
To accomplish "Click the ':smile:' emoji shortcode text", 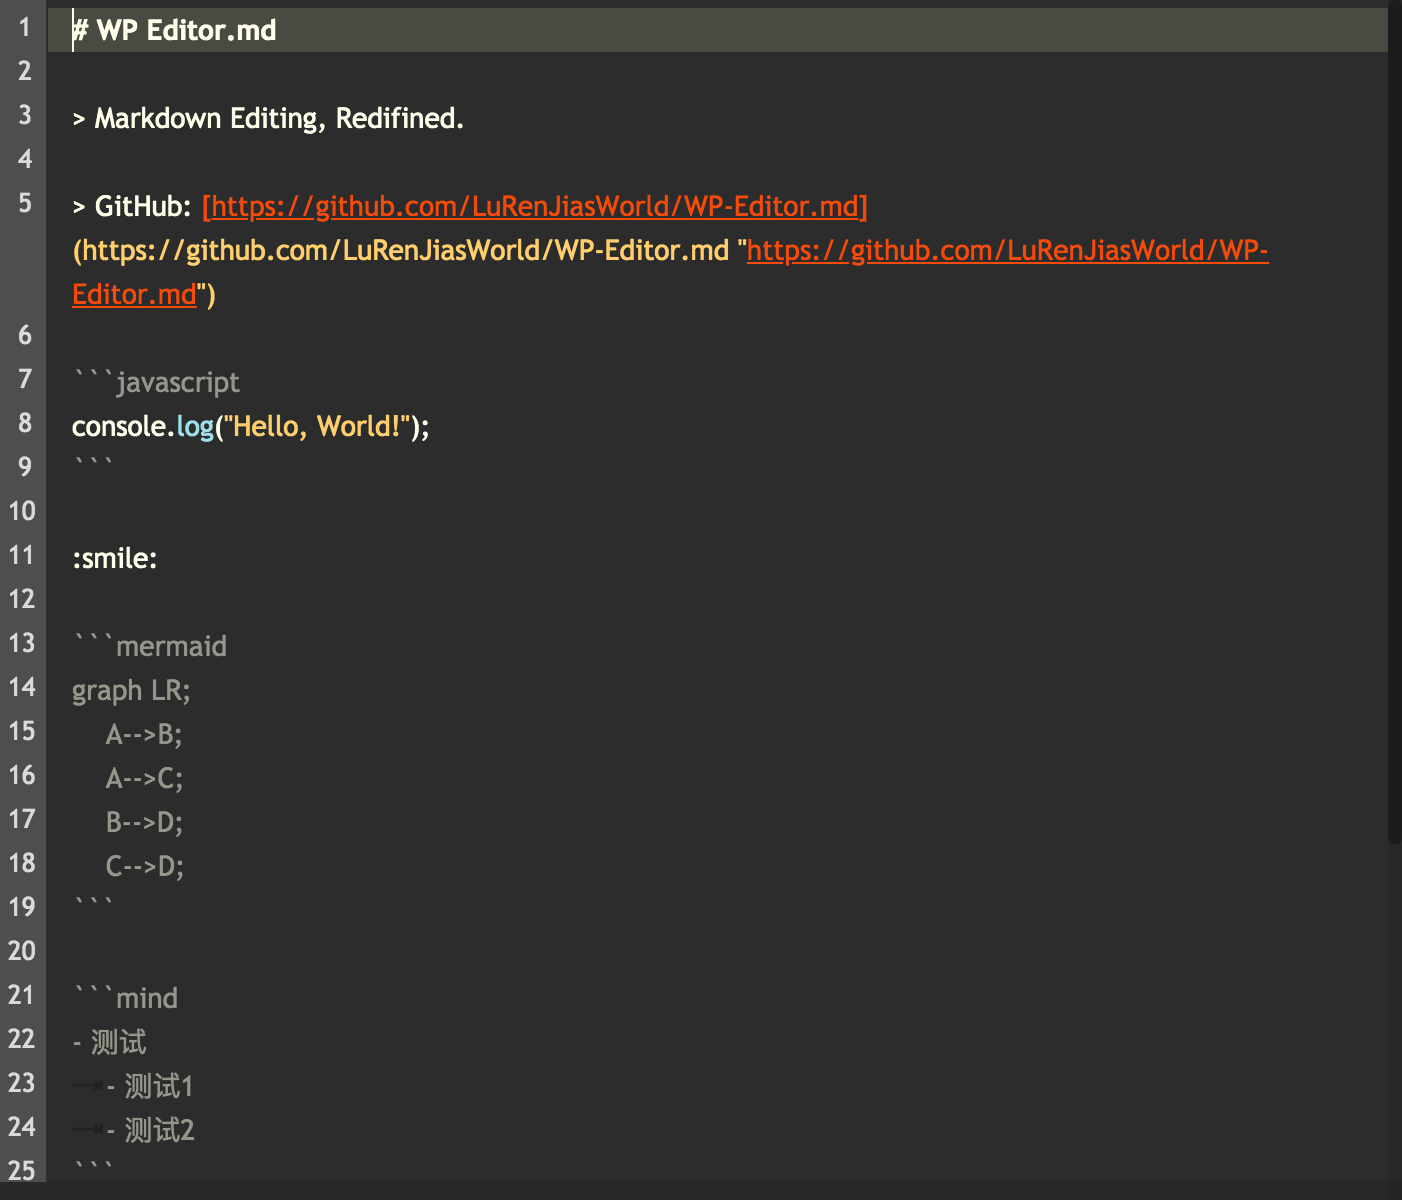I will (x=115, y=558).
